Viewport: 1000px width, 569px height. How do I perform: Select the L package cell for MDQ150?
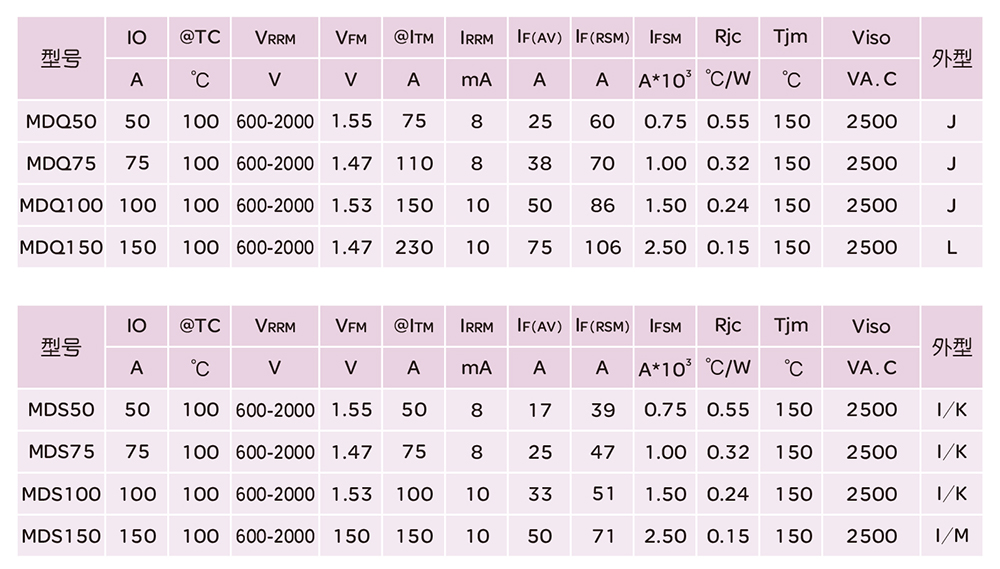pos(951,248)
